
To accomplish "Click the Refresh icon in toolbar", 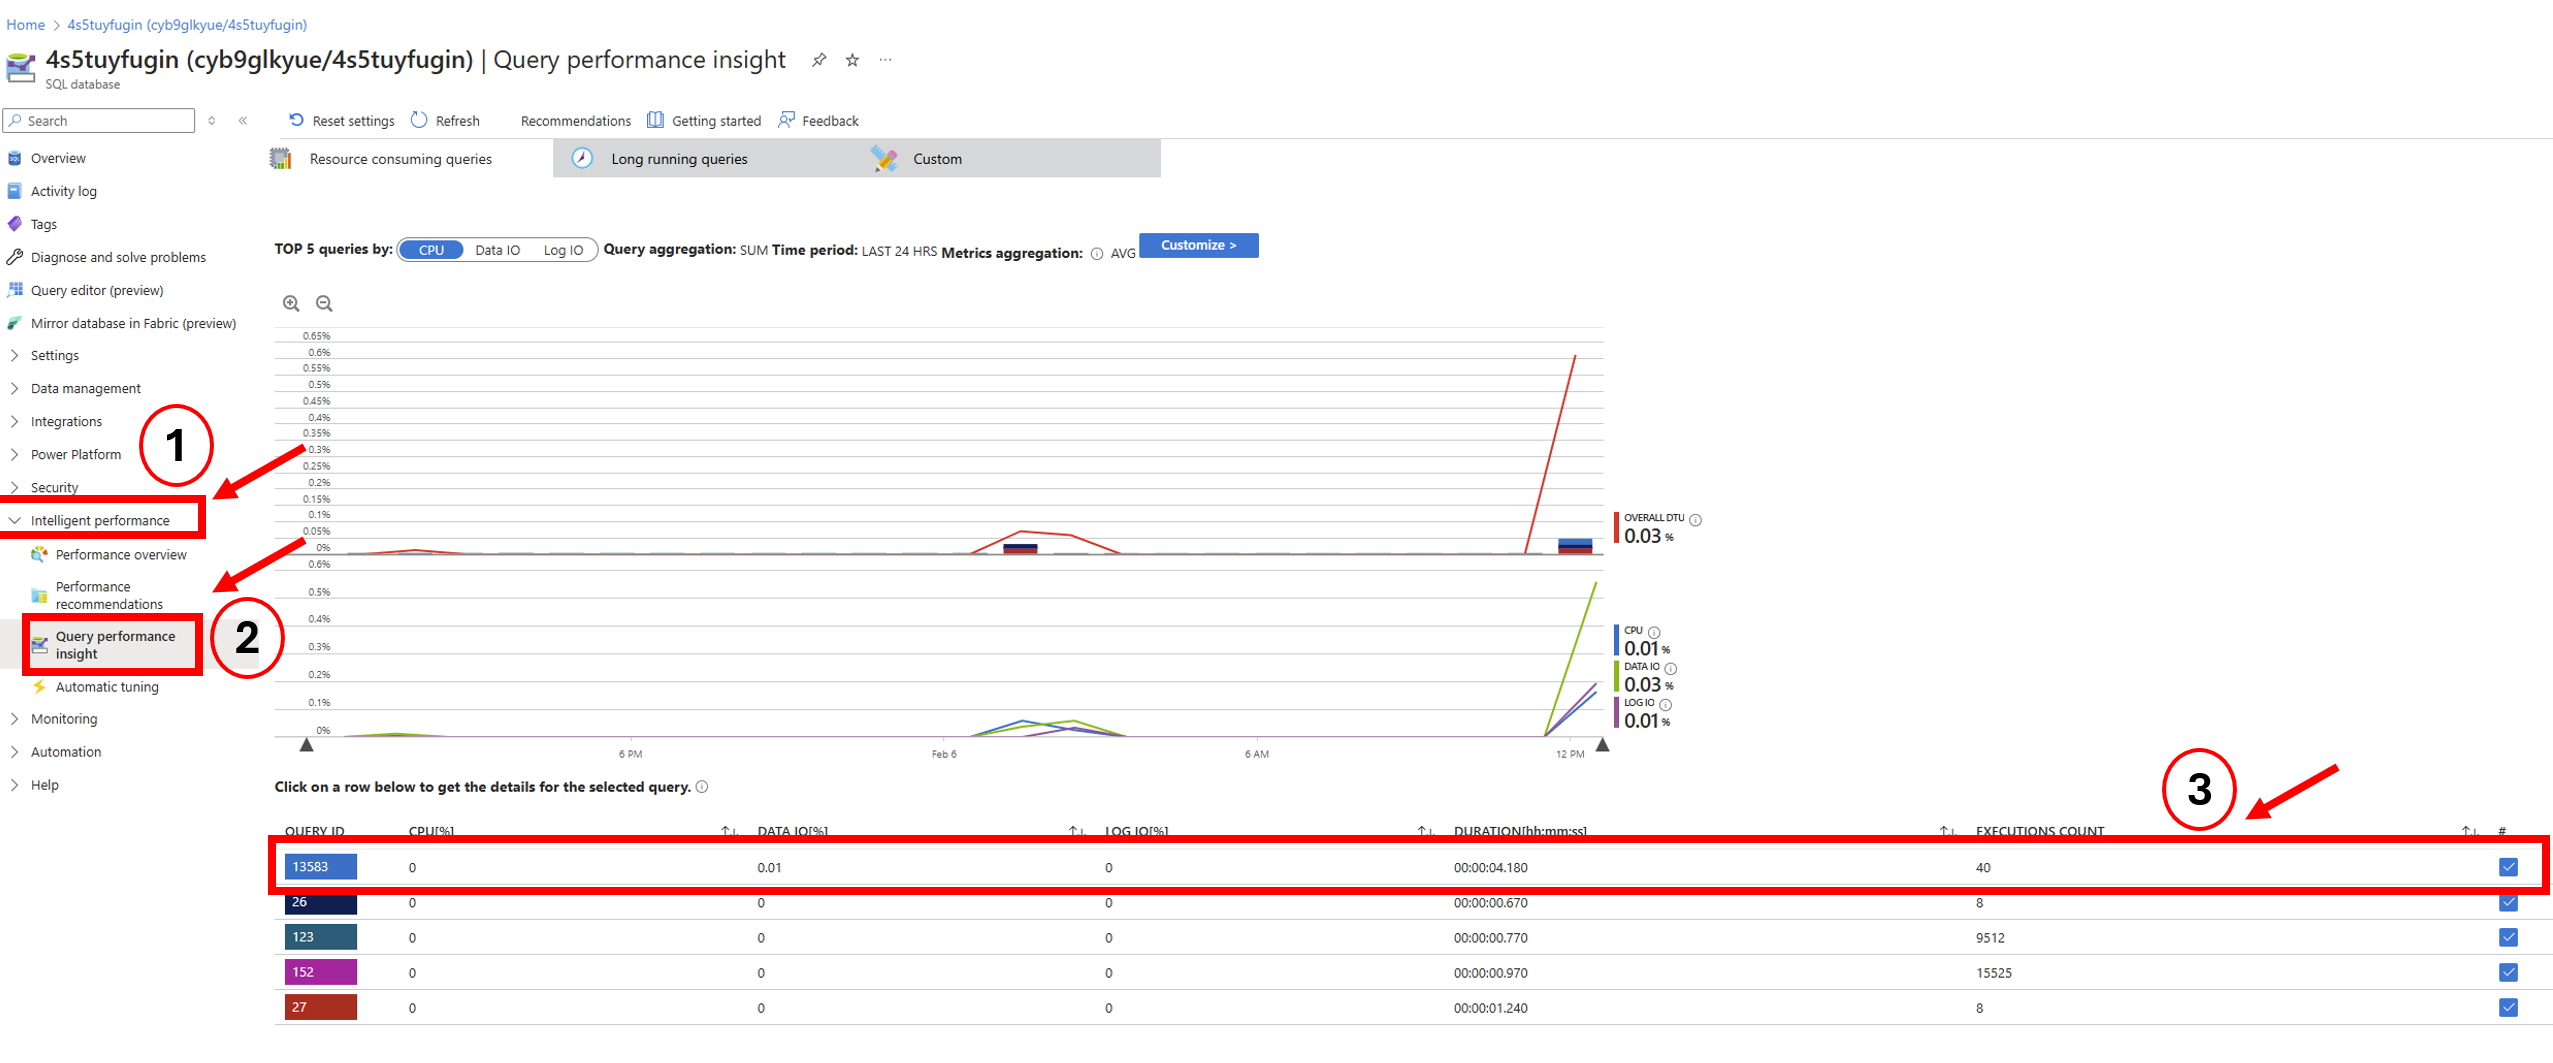I will [419, 120].
